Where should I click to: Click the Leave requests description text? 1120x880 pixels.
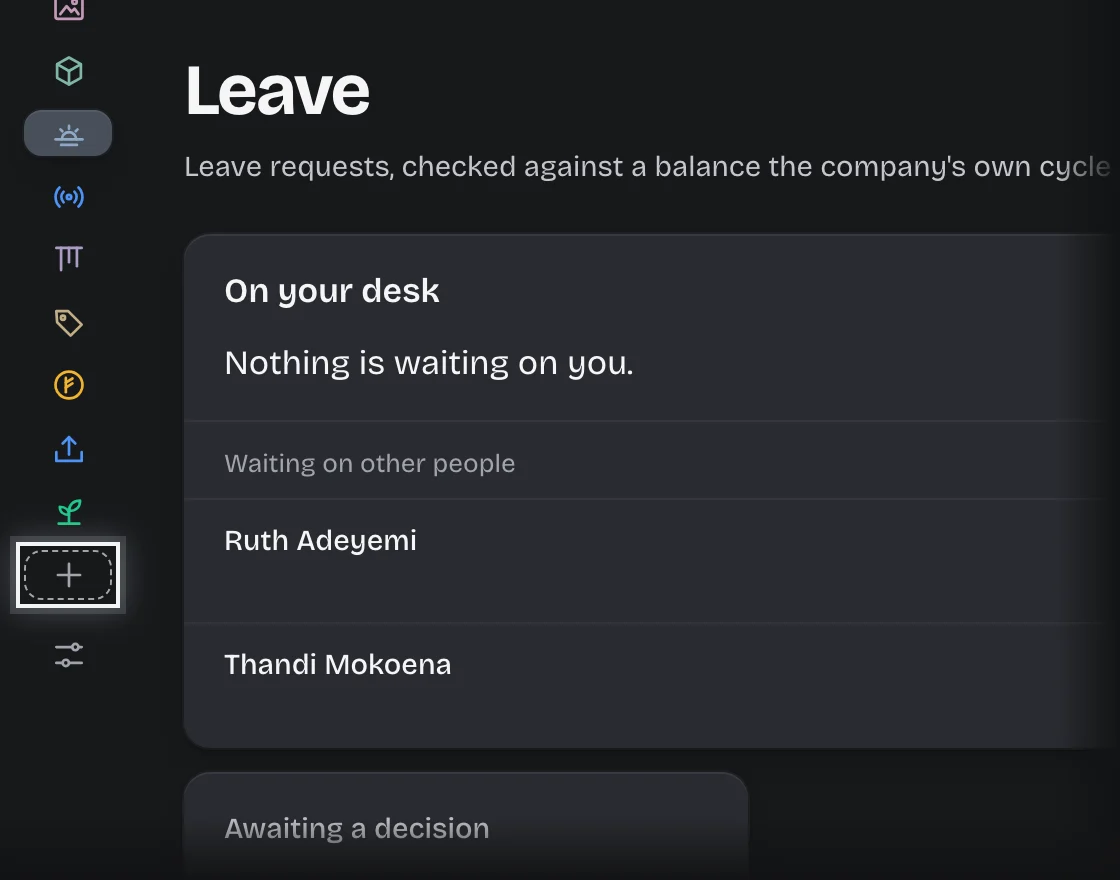pos(647,167)
